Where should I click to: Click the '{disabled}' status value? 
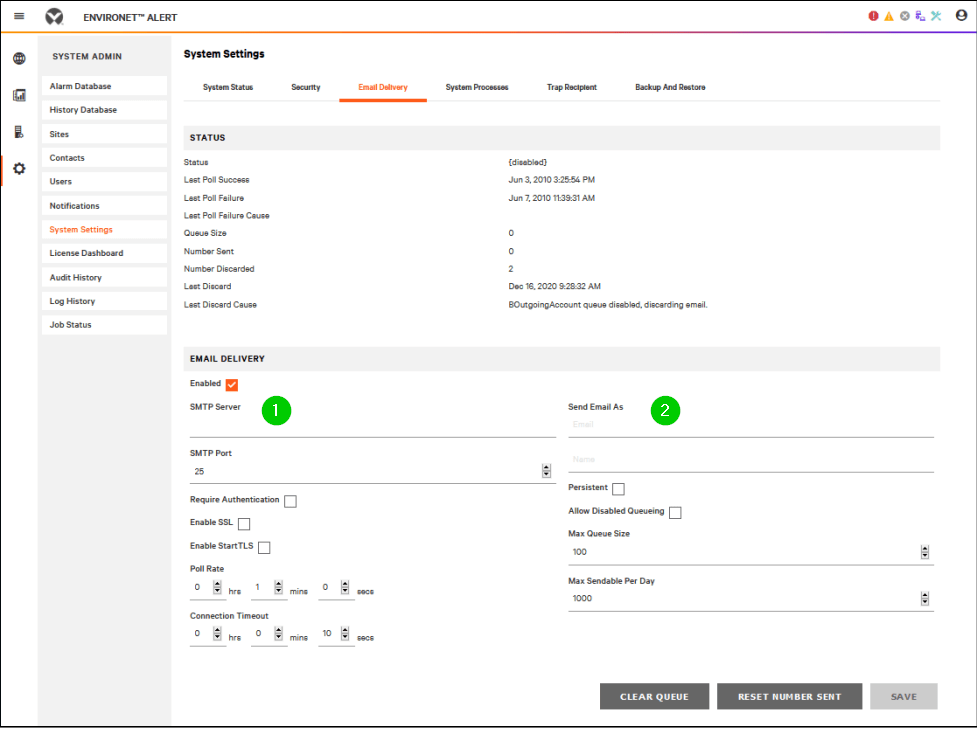pyautogui.click(x=528, y=162)
